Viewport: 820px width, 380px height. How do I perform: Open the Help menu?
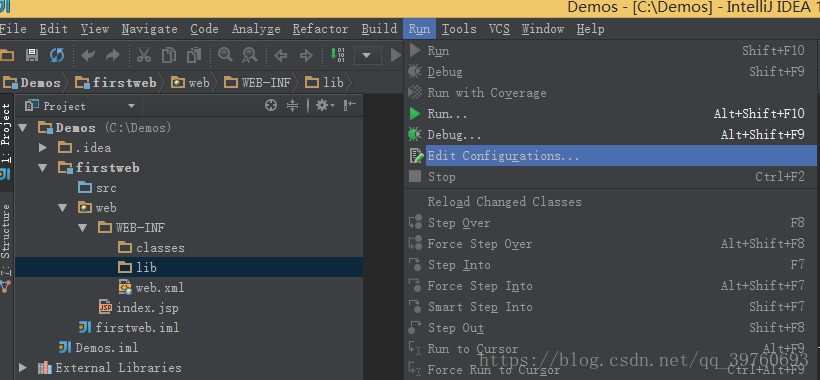[x=590, y=29]
